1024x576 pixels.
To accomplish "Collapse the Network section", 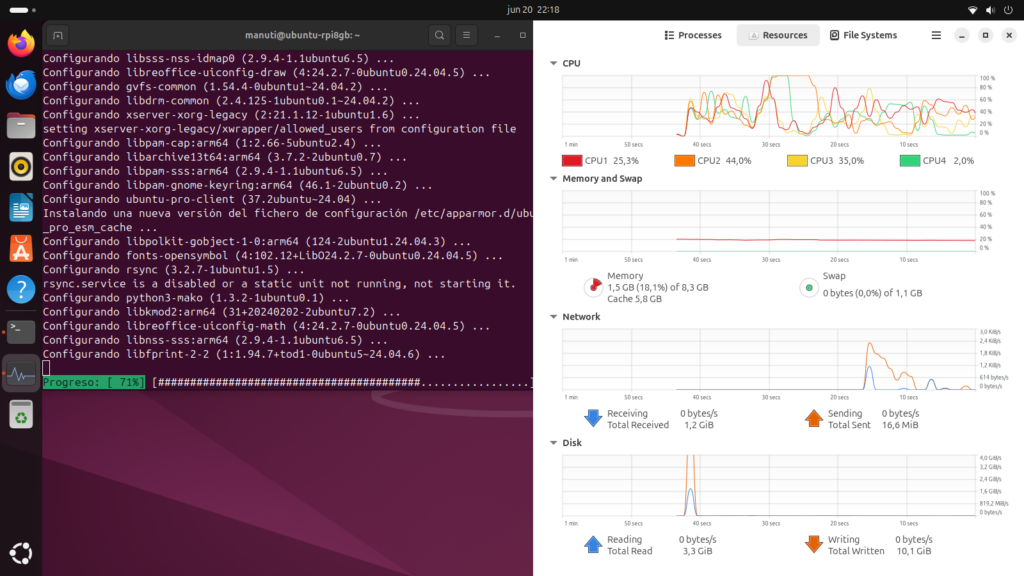I will coord(553,317).
